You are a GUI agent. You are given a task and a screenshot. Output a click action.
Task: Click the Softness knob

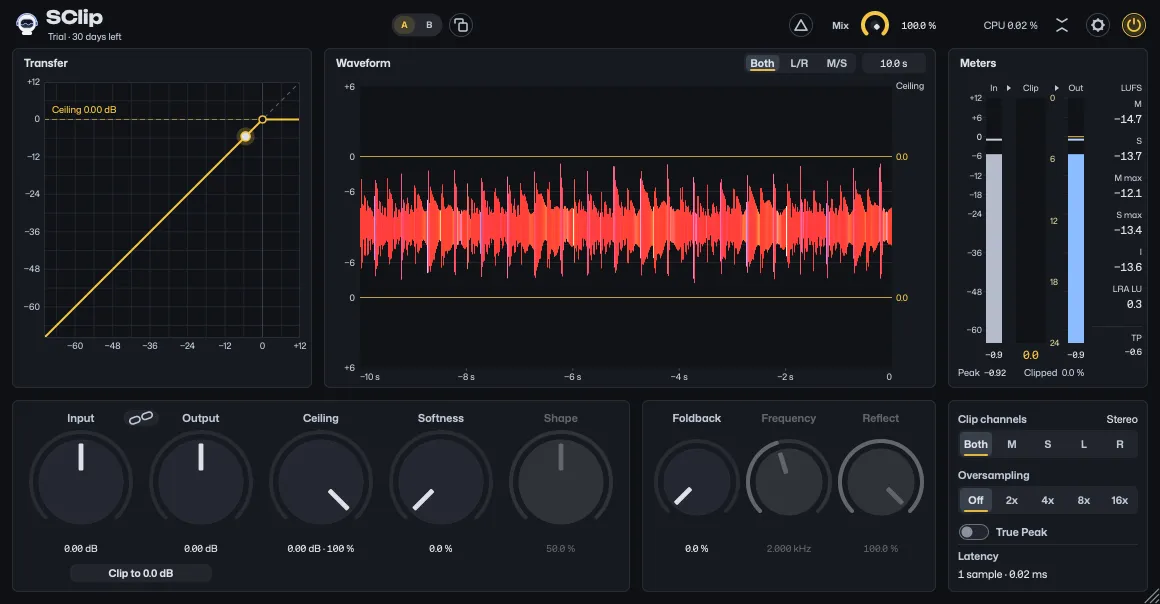[x=441, y=481]
